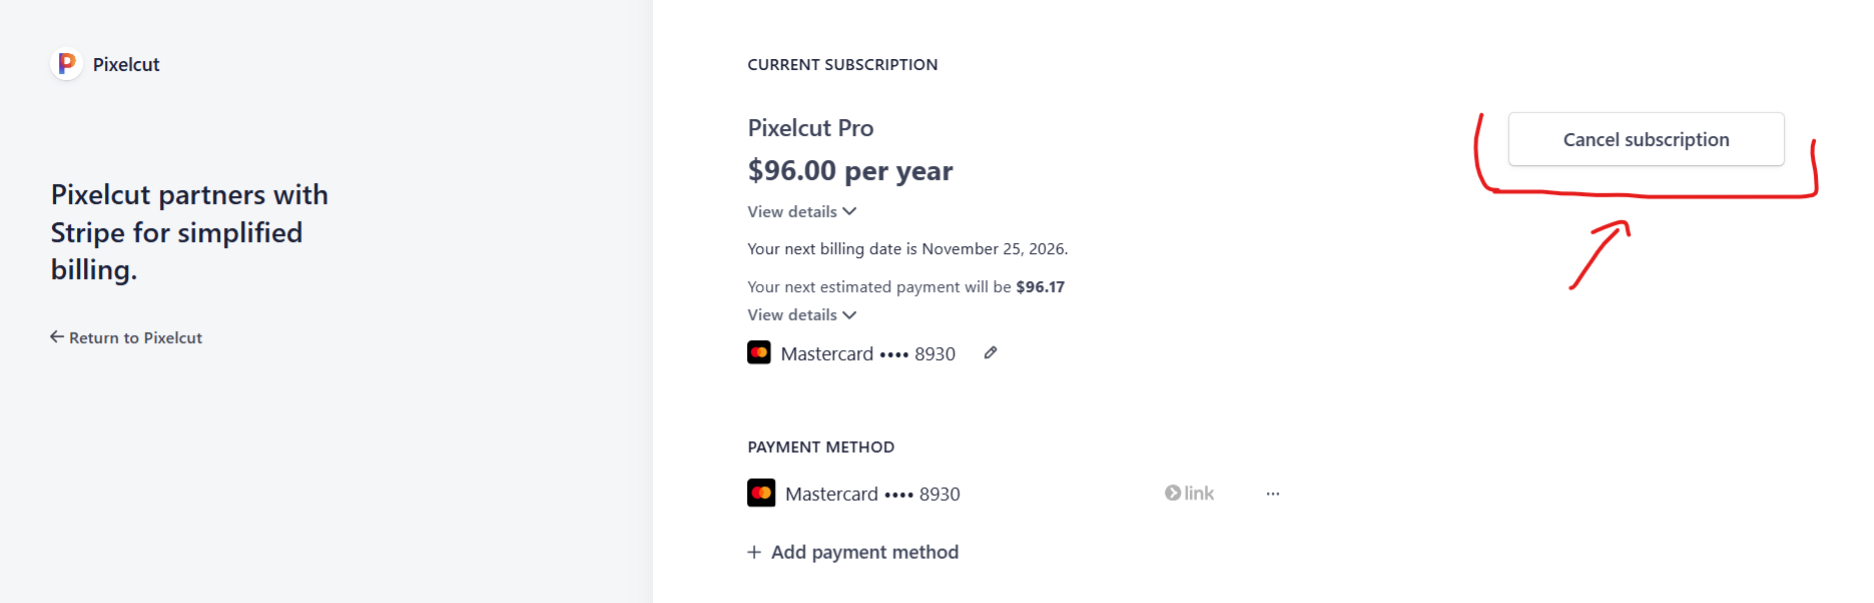This screenshot has width=1874, height=603.
Task: Click Mastercard logo under Payment Method
Action: coord(761,493)
